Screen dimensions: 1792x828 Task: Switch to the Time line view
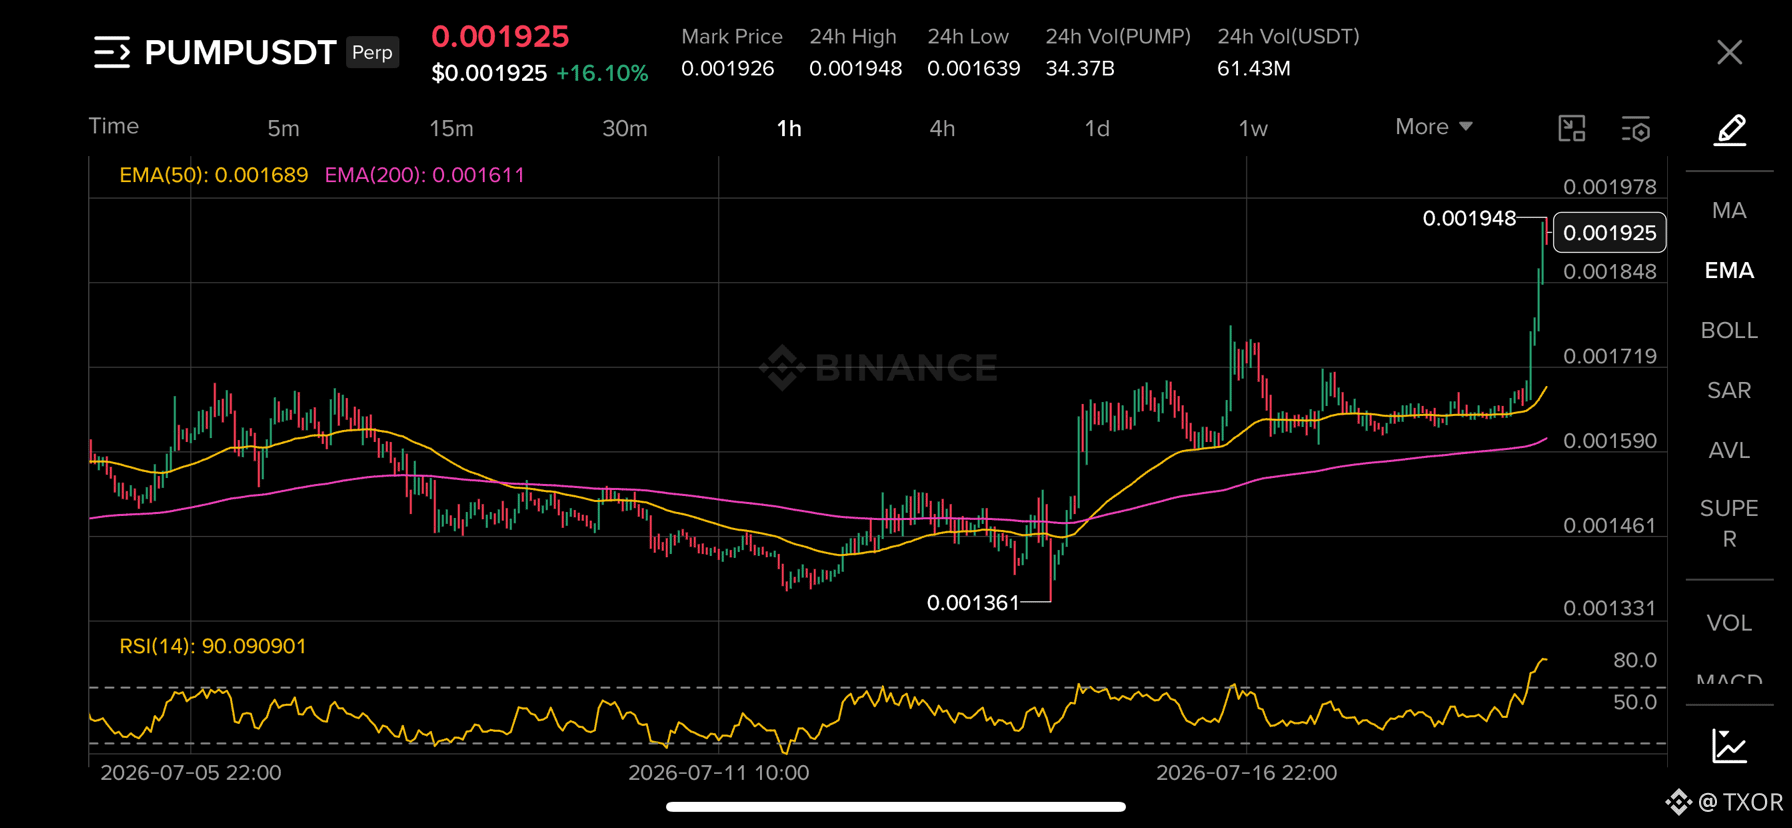tap(114, 126)
